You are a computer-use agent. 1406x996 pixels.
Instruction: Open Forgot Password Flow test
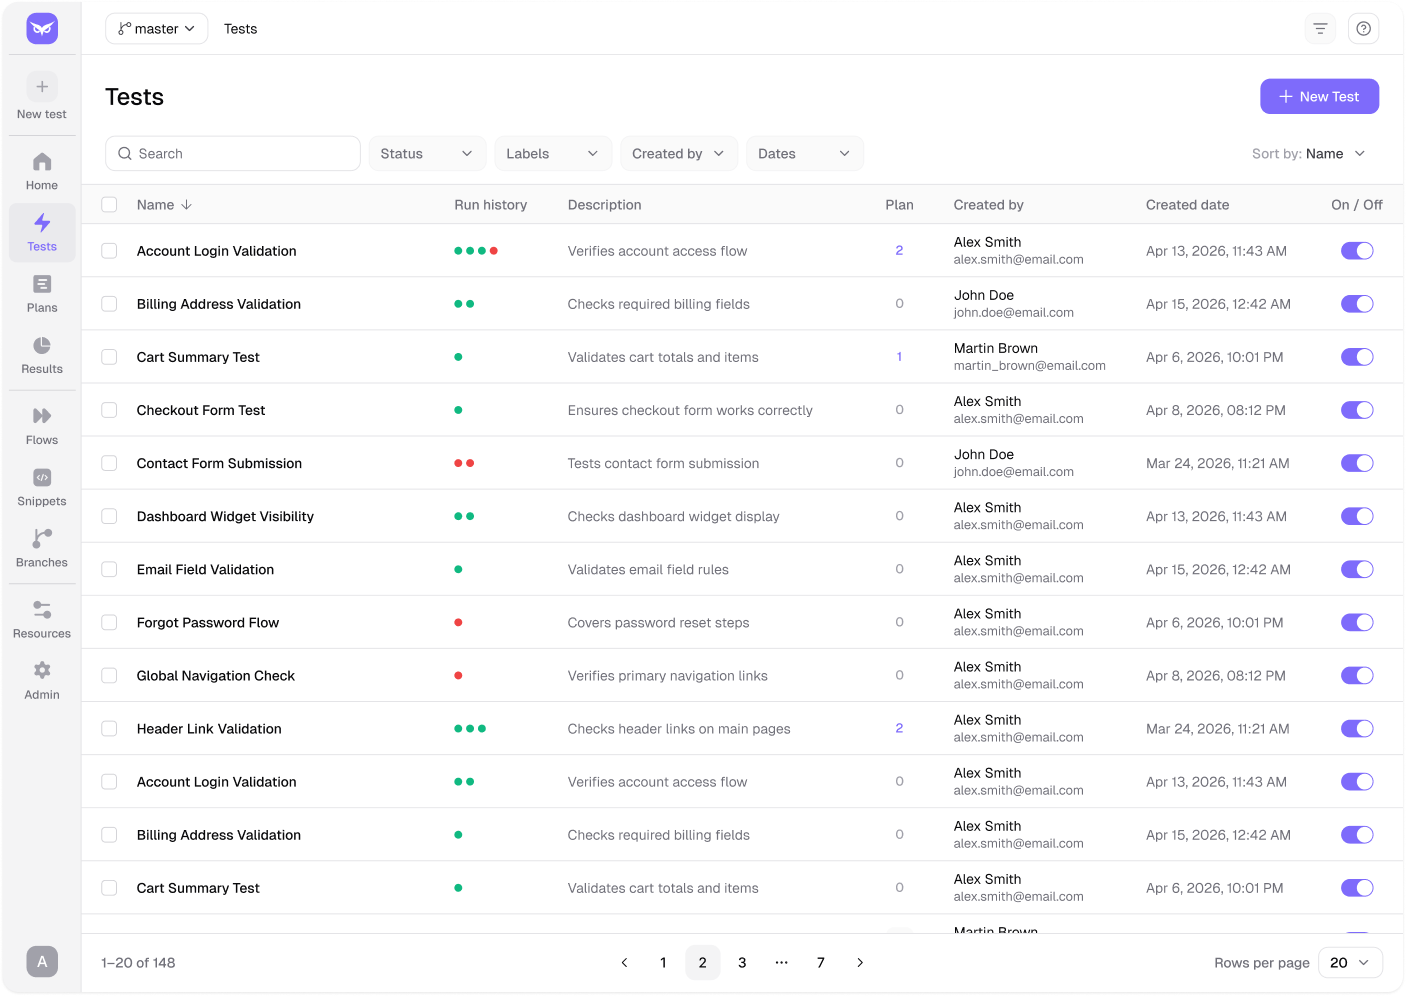(208, 622)
